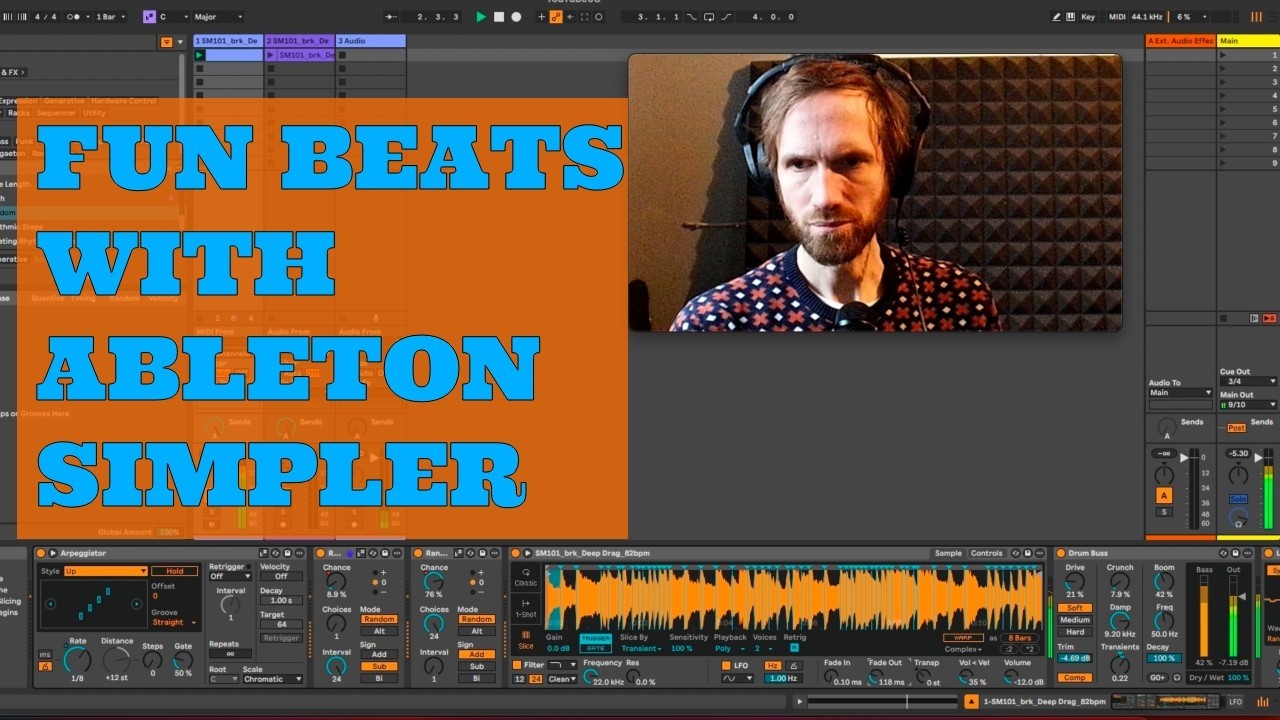The width and height of the screenshot is (1280, 720).
Task: Open the Retrigger Off dropdown
Action: point(229,576)
